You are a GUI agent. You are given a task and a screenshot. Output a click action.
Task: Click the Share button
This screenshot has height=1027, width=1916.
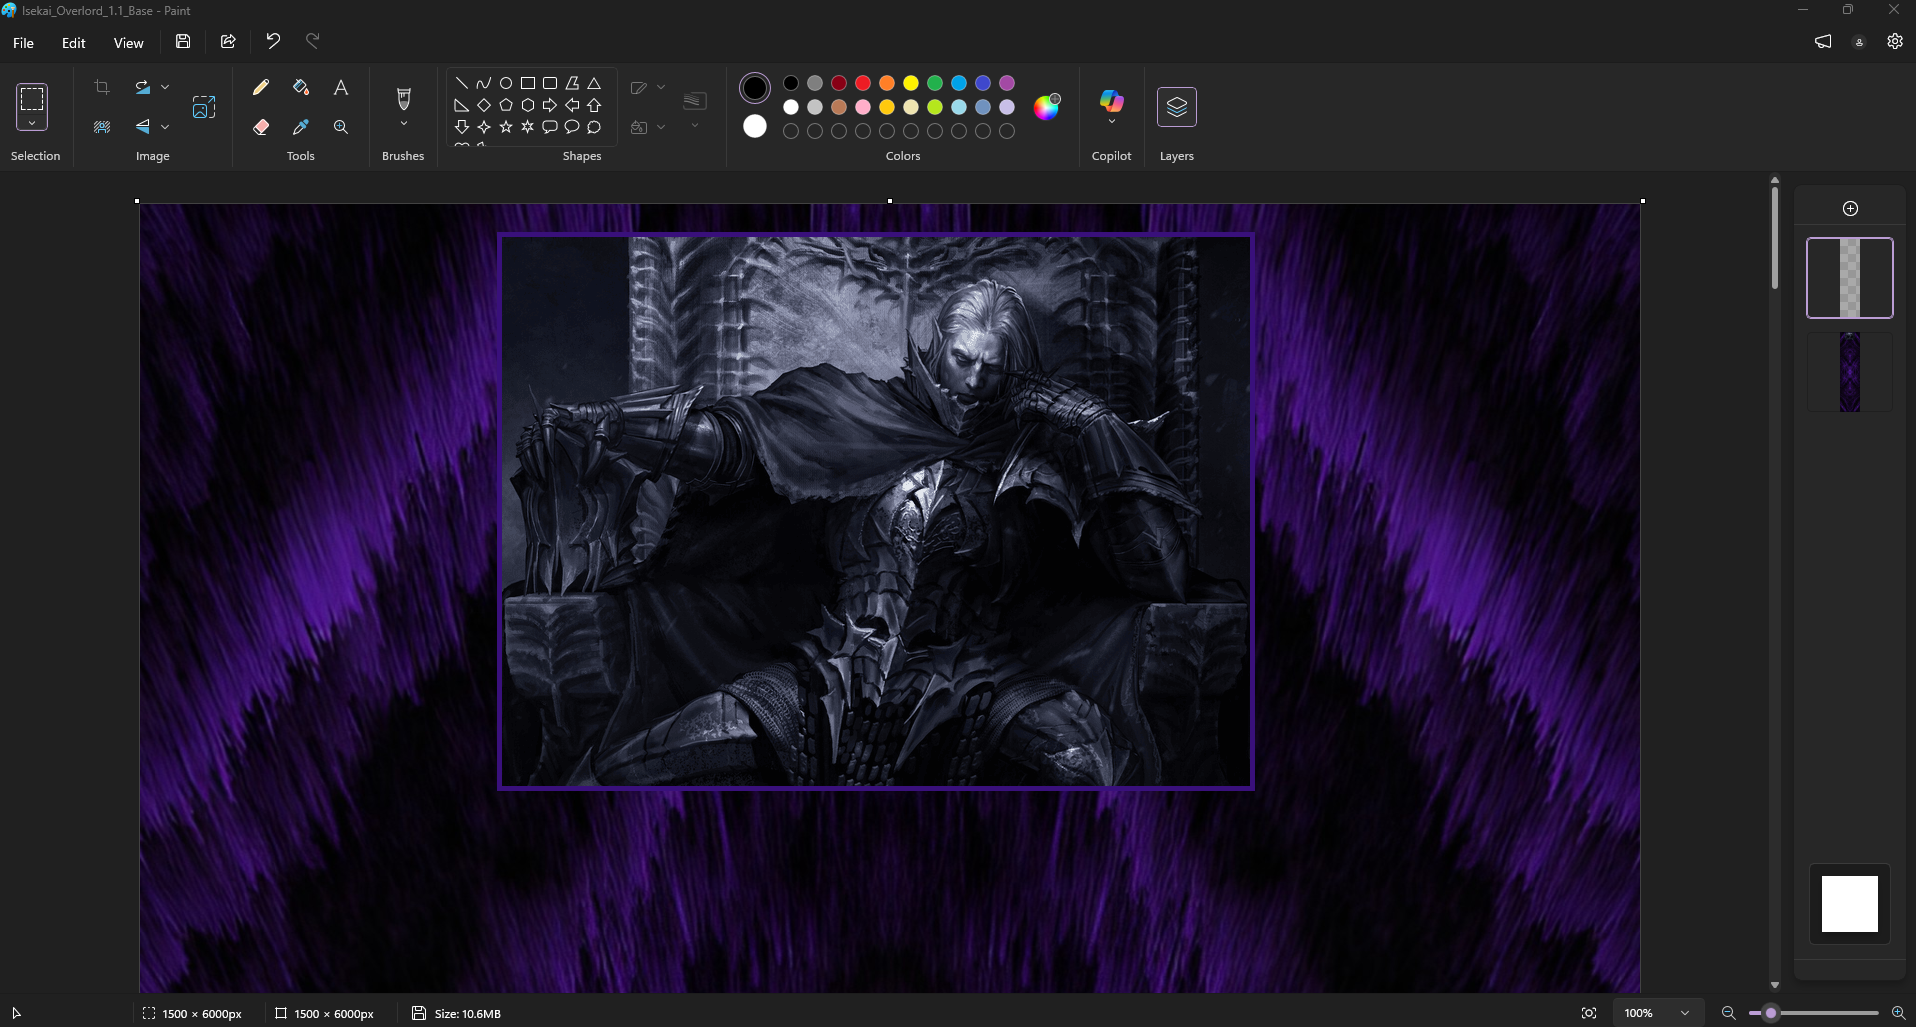[x=228, y=41]
